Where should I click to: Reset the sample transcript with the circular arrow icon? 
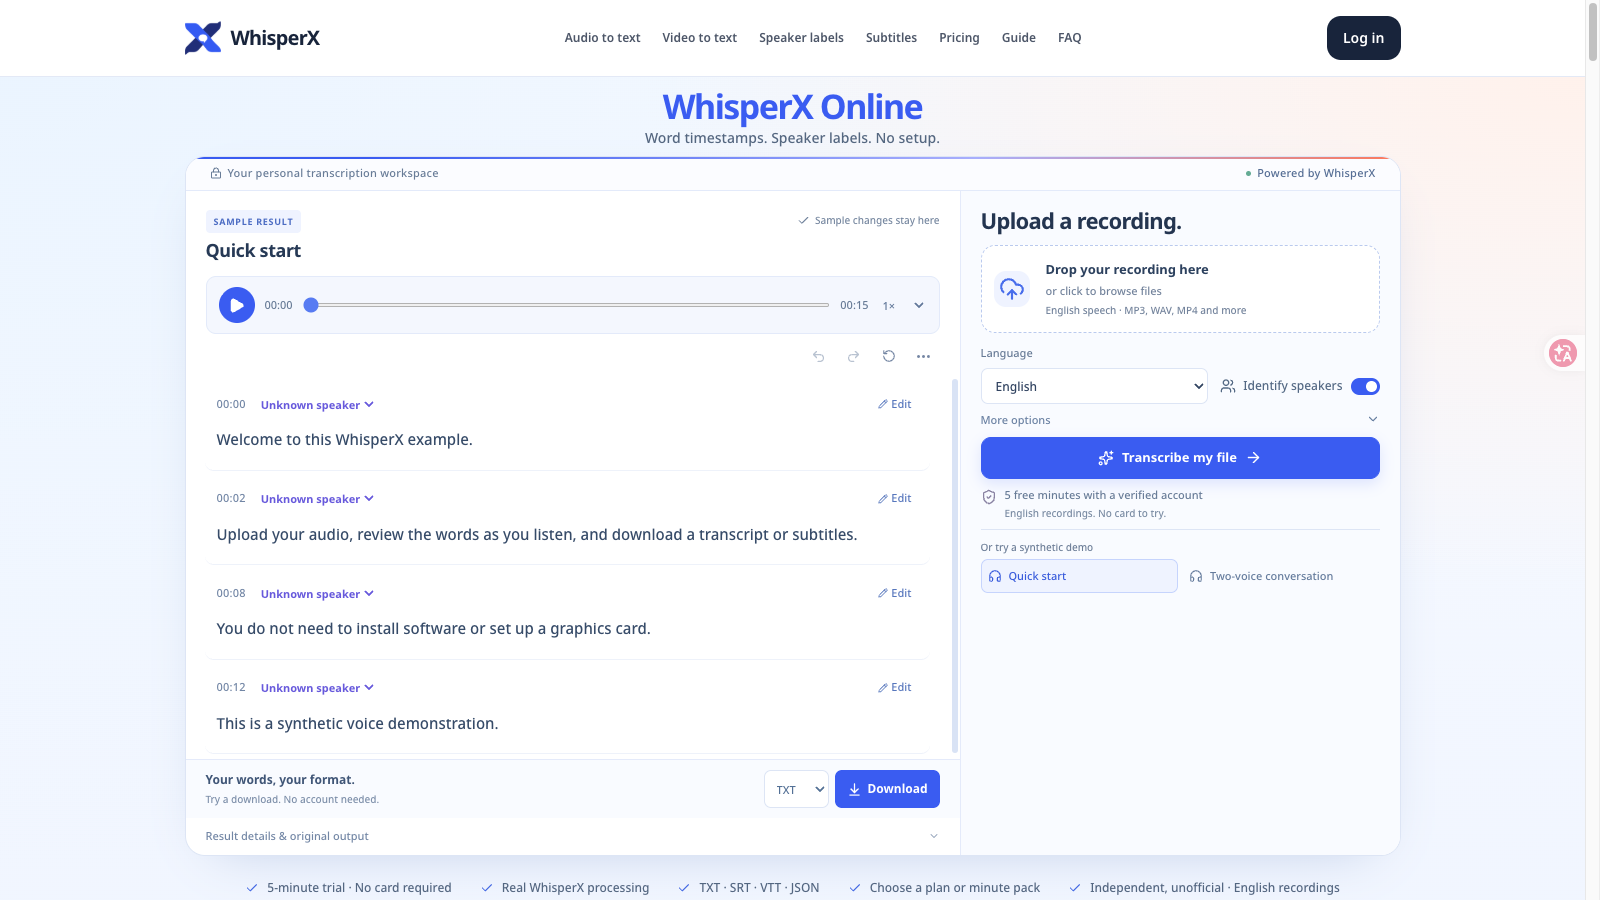(x=889, y=356)
